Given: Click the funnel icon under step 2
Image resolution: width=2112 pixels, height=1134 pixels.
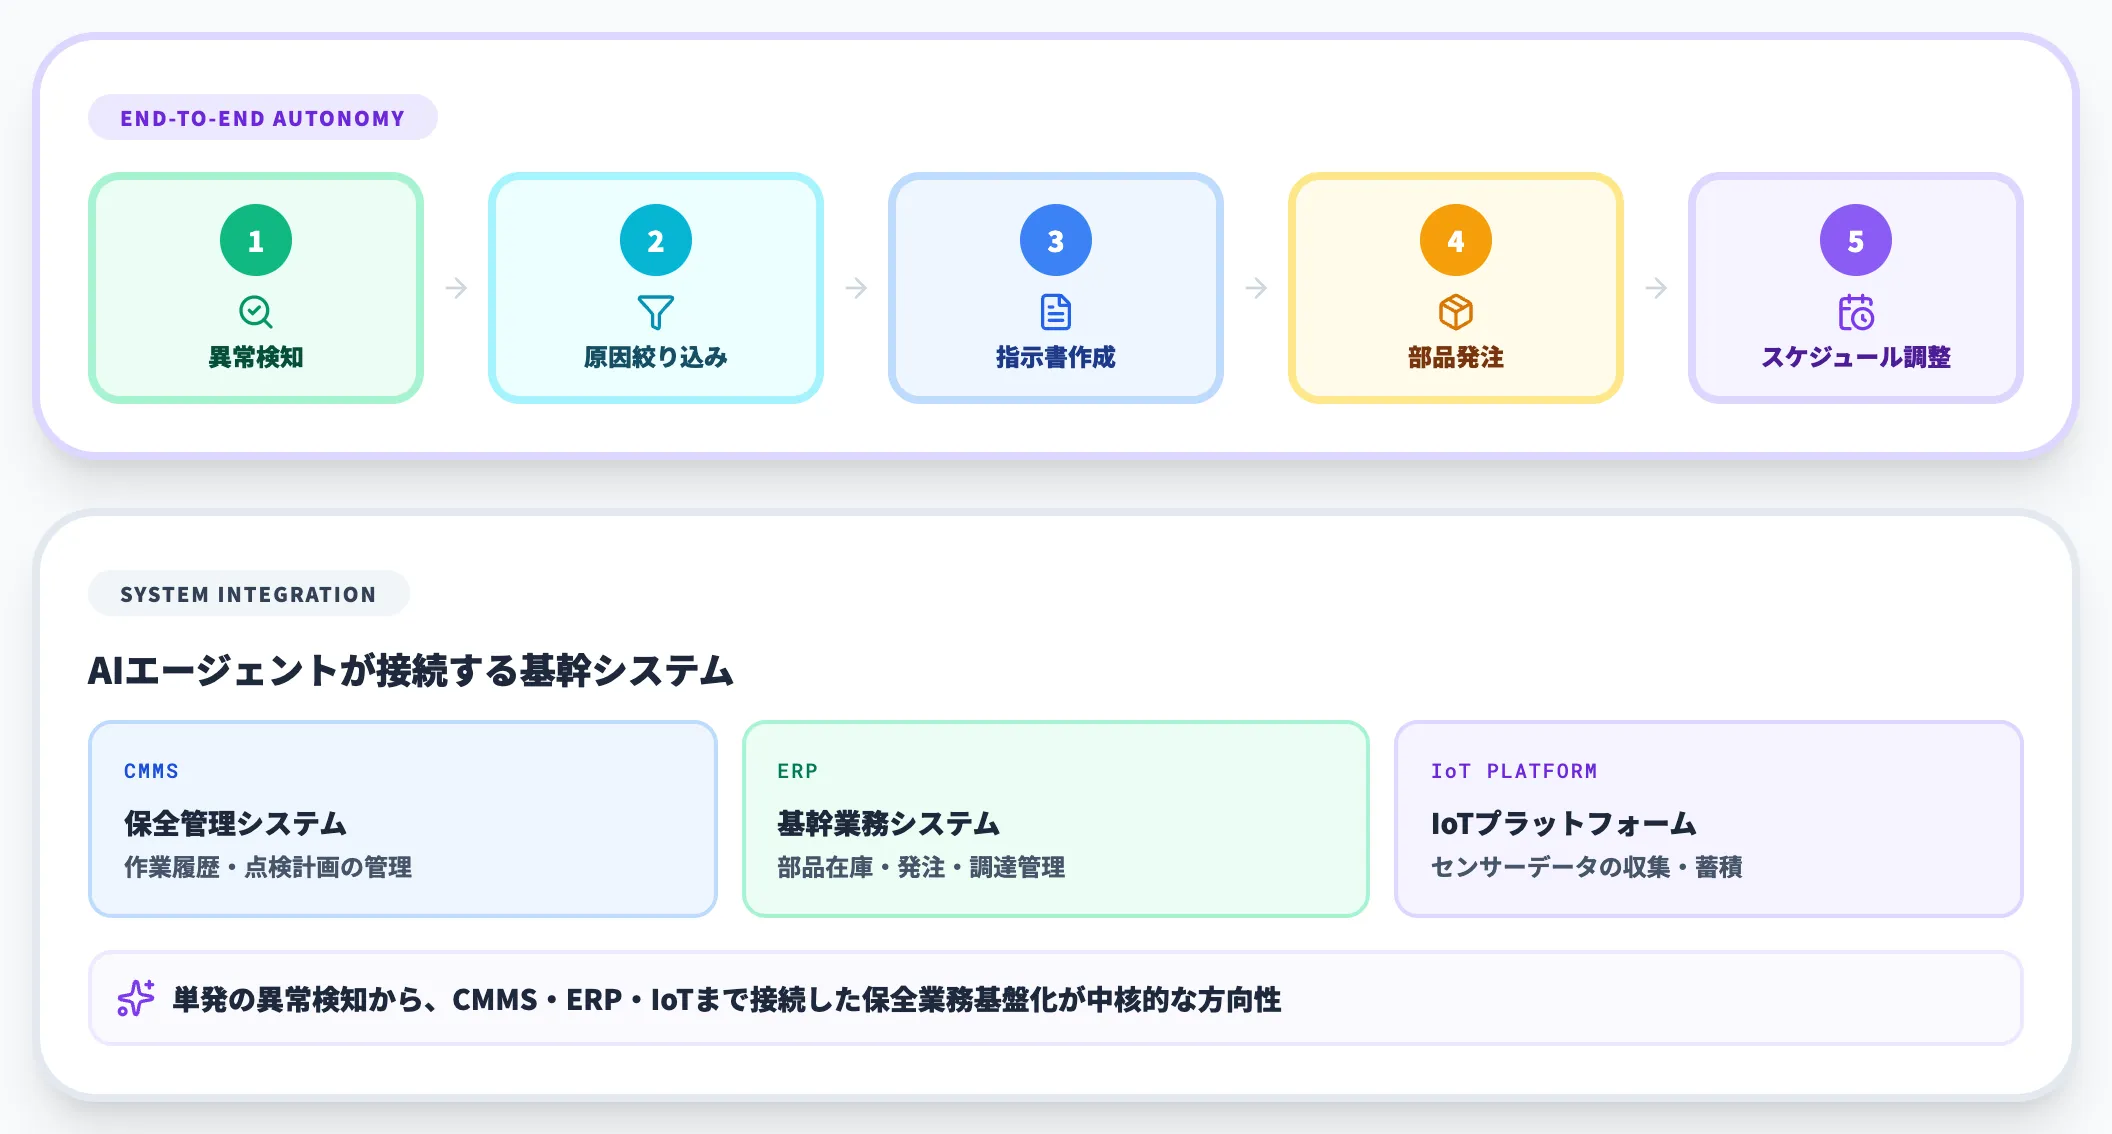Looking at the screenshot, I should tap(656, 311).
